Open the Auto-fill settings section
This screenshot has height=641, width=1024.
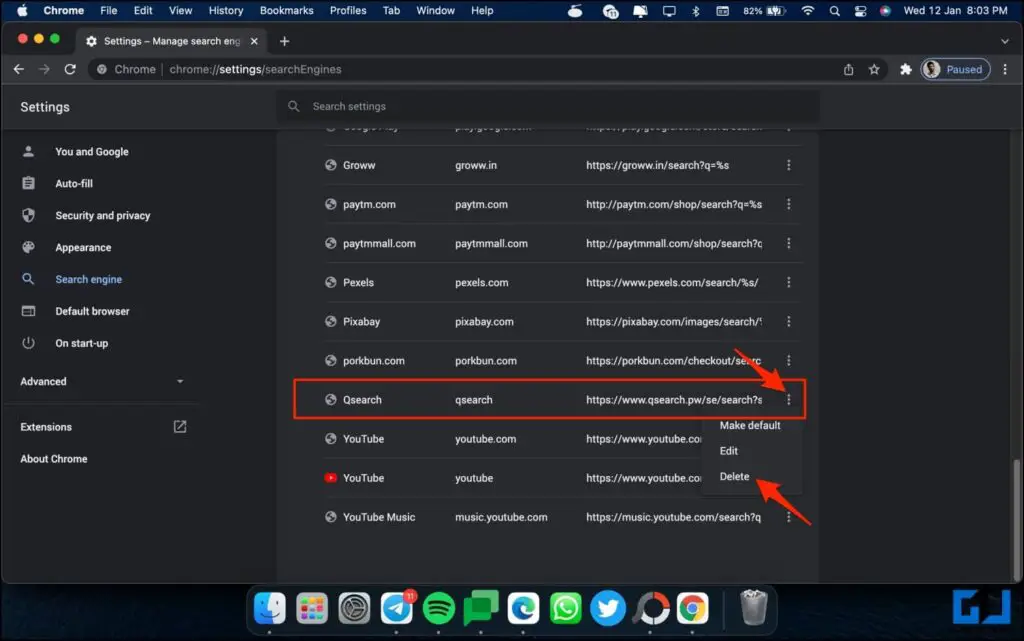coord(74,183)
